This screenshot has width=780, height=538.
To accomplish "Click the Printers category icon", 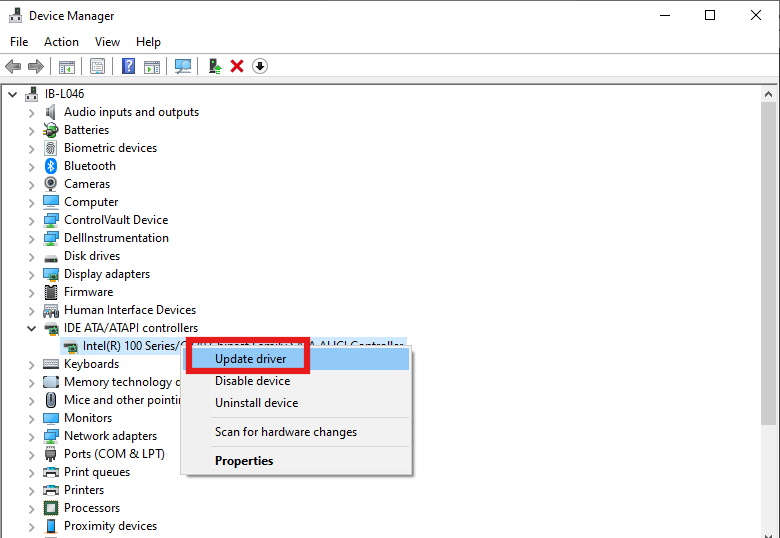I will tap(51, 490).
